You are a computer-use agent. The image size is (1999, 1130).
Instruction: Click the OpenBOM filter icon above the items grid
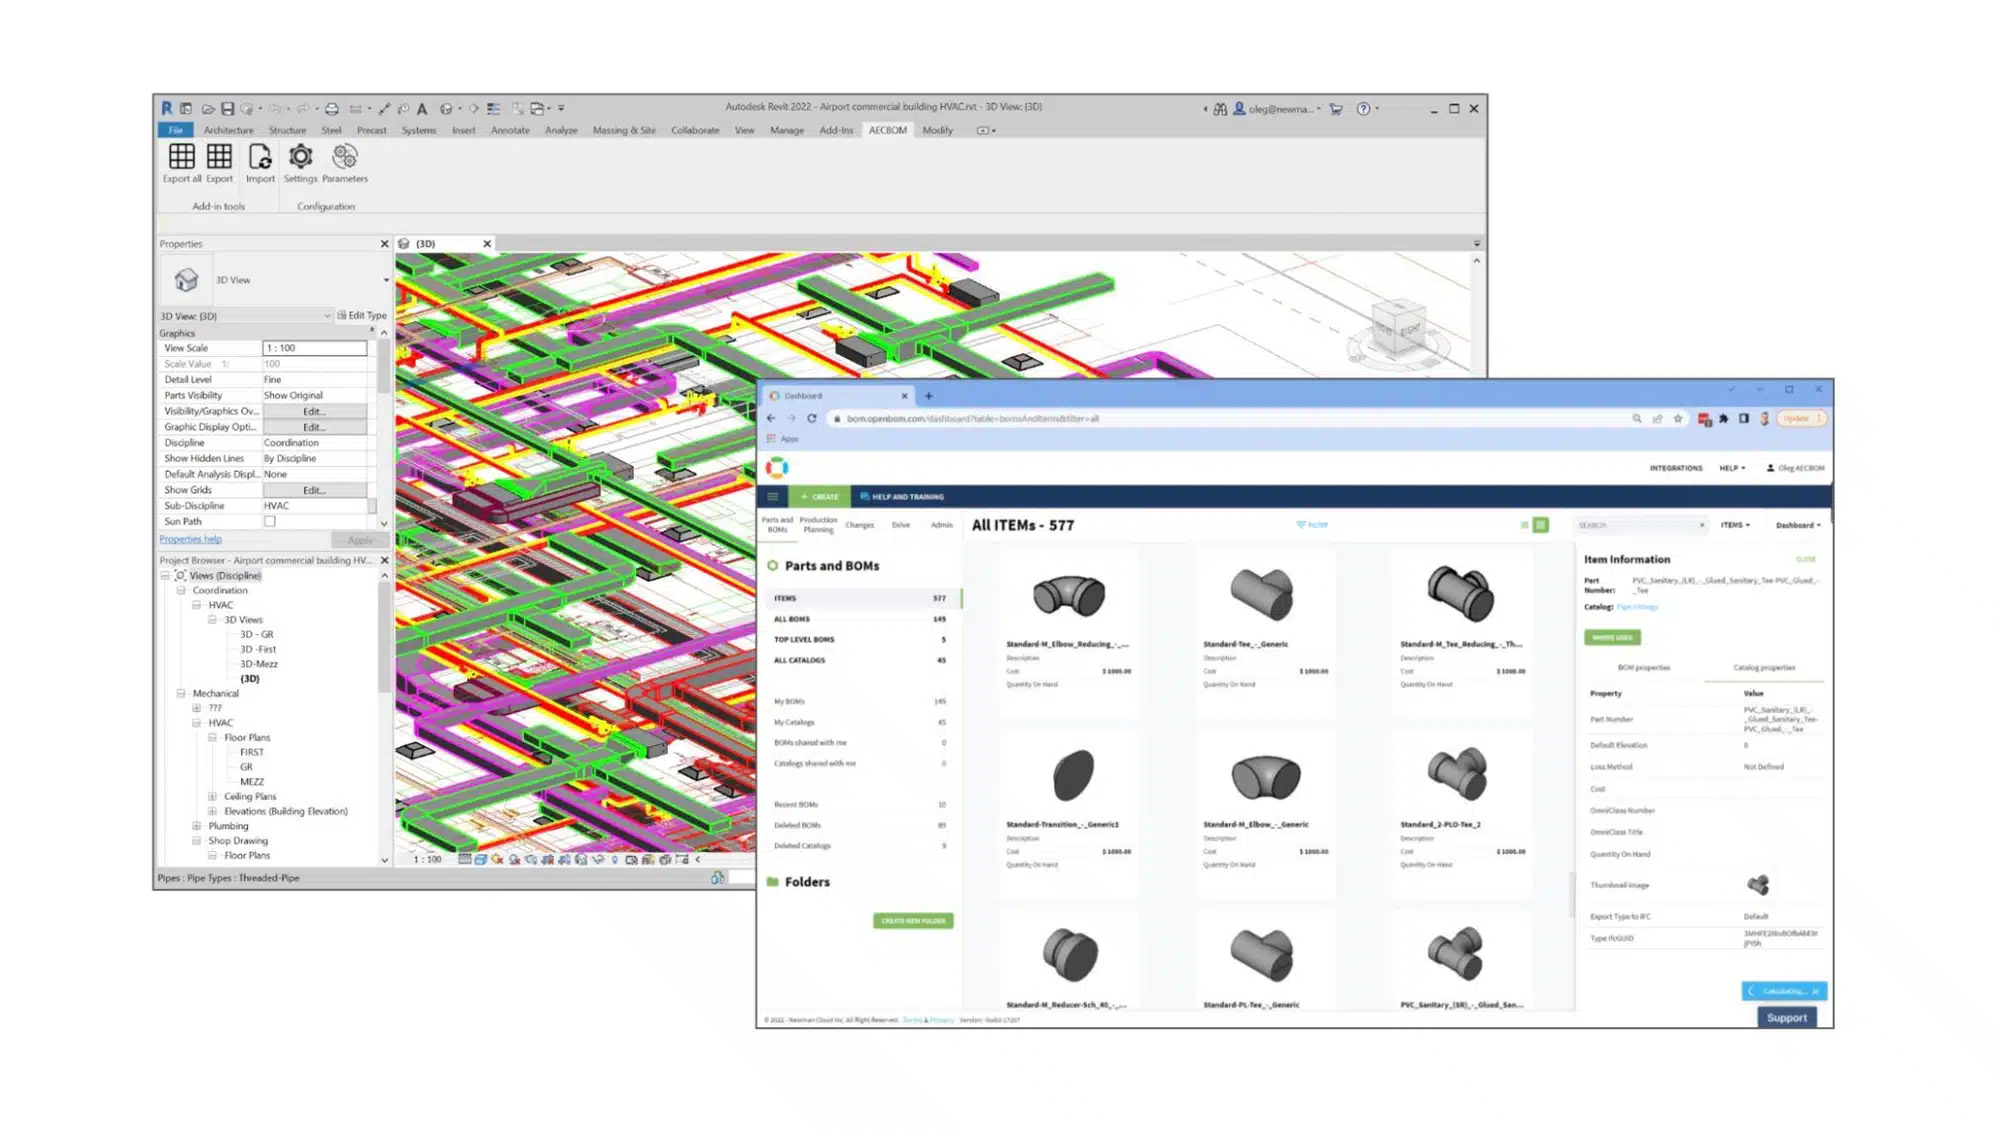[1311, 524]
